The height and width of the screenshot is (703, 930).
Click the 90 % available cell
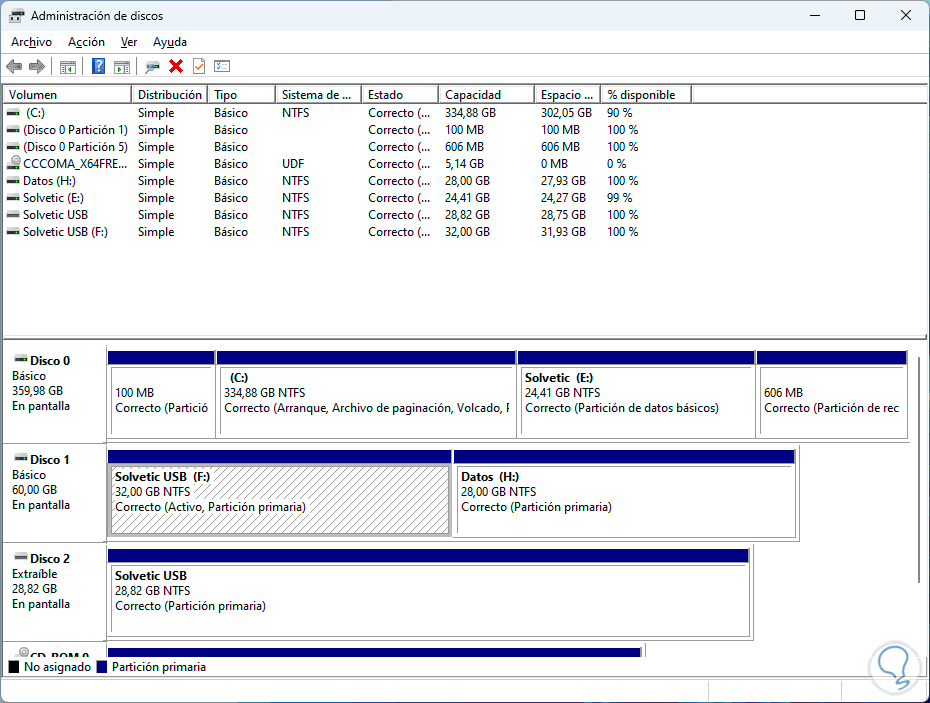(x=619, y=113)
